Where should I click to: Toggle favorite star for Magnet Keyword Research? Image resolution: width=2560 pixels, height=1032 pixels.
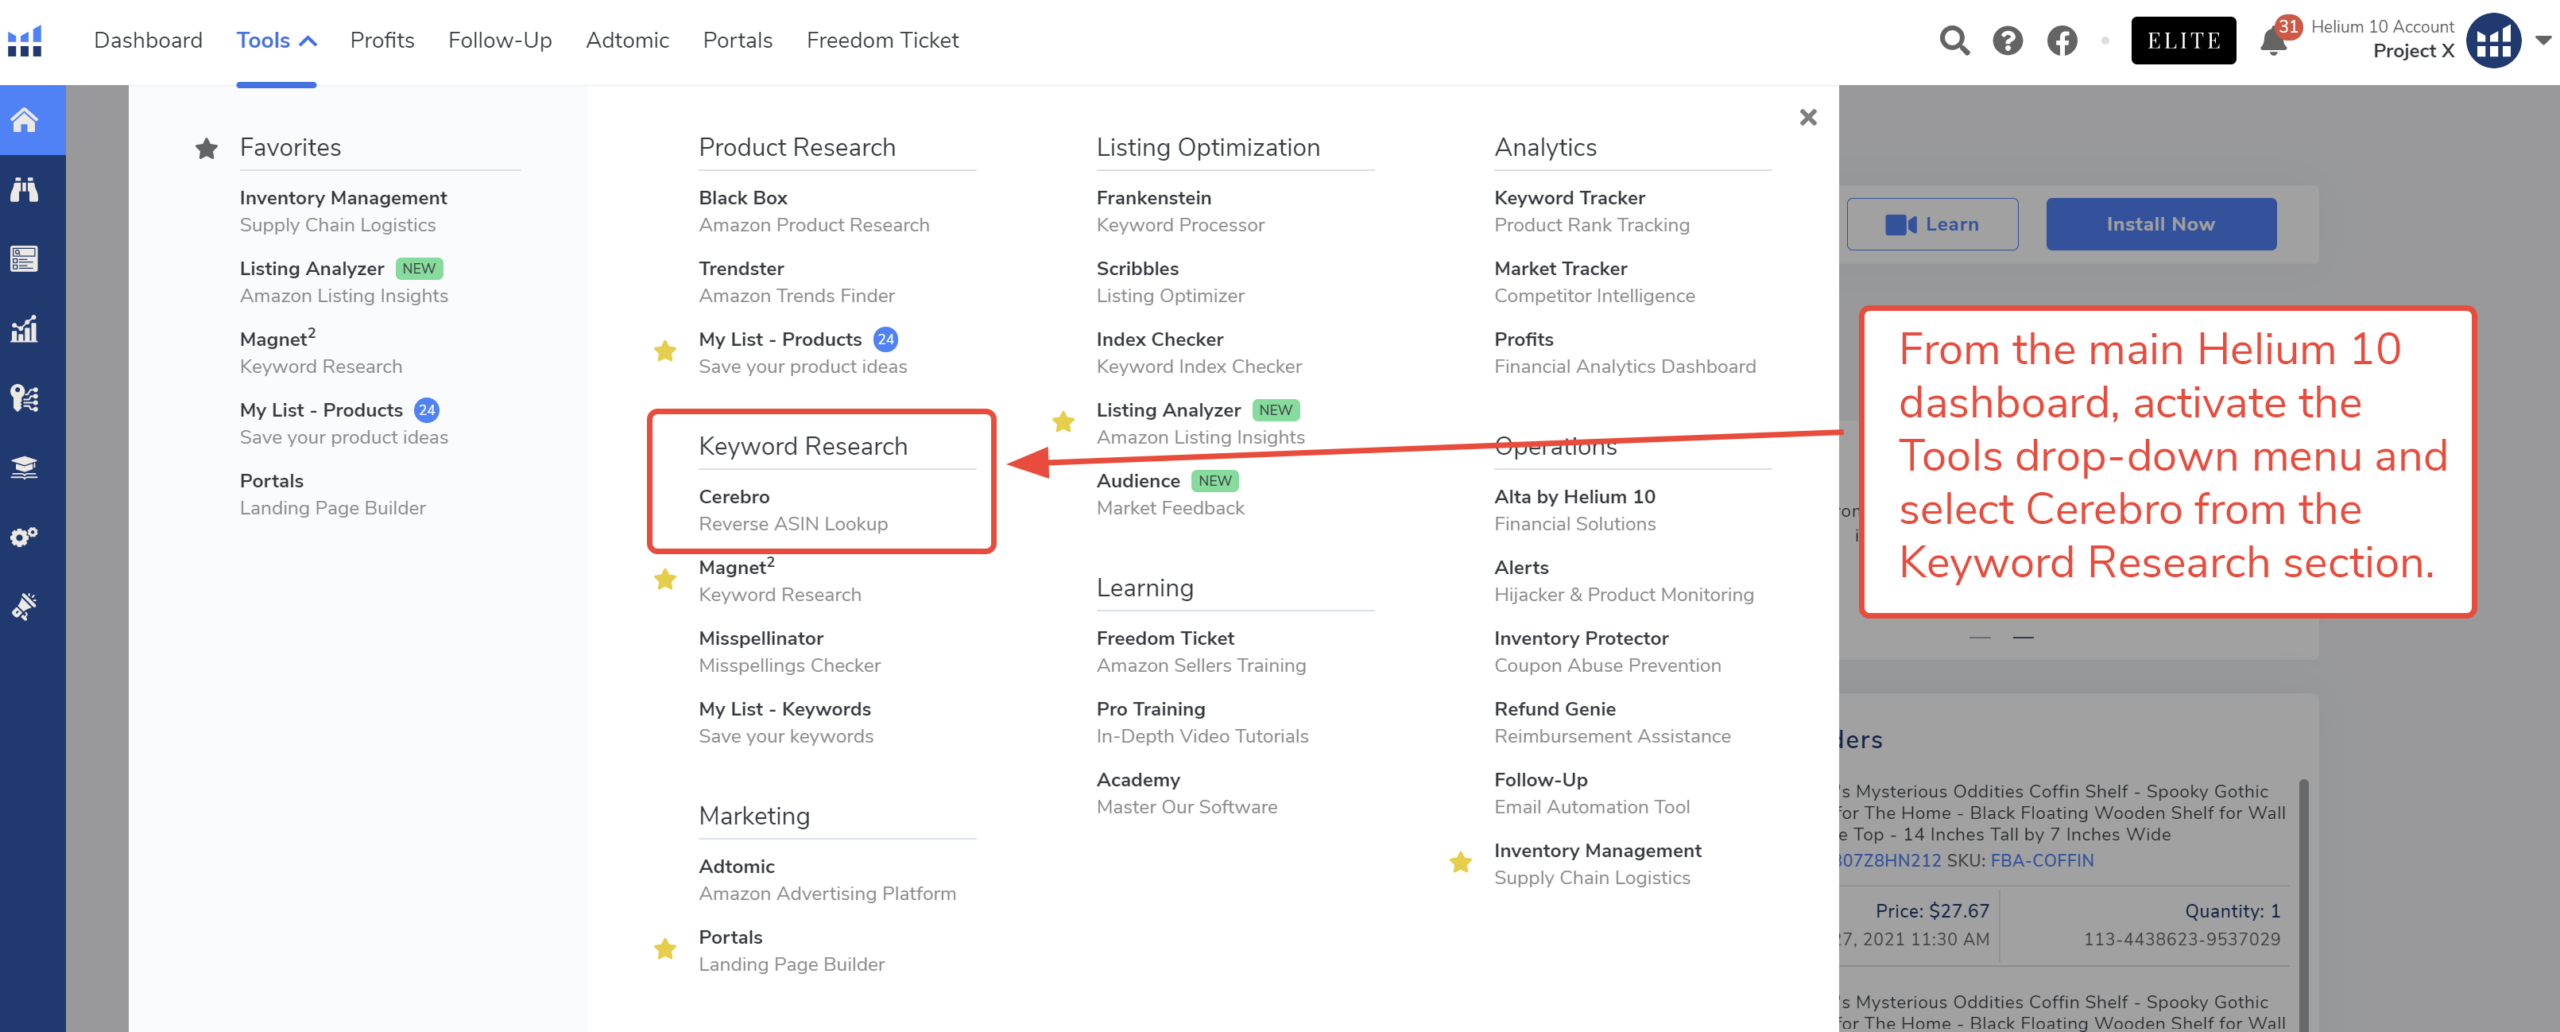(664, 580)
